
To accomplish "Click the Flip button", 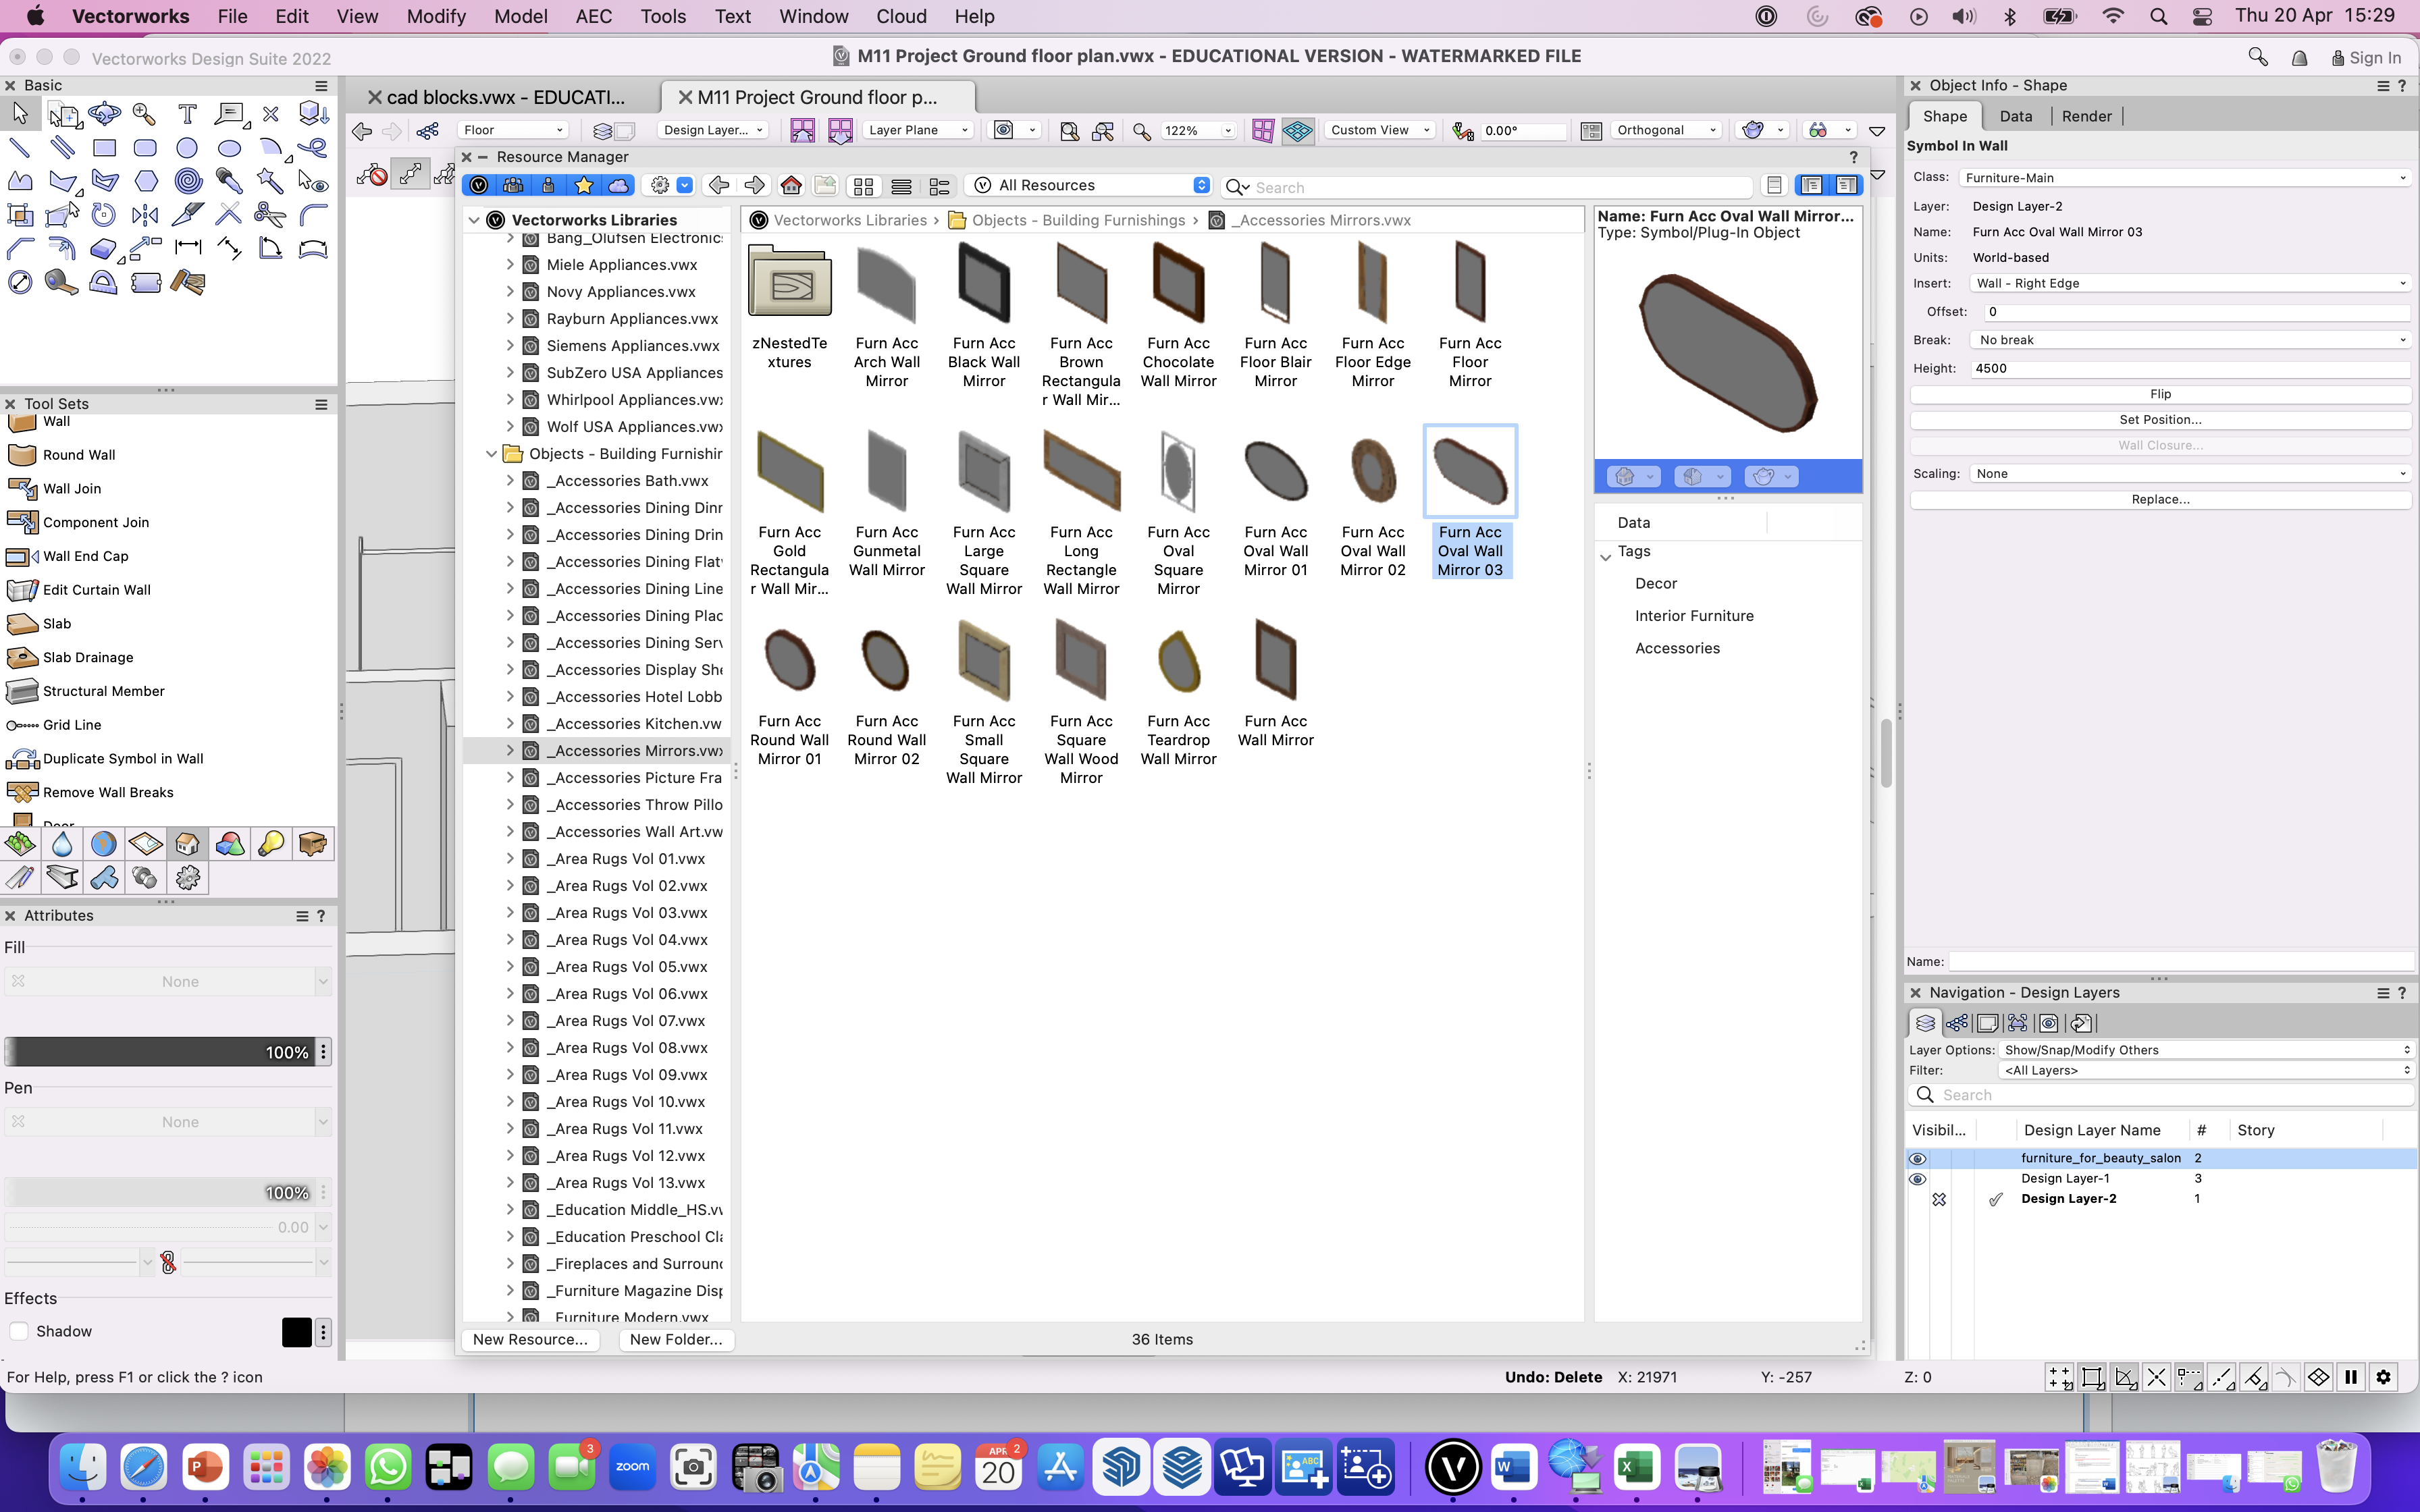I will (2160, 394).
